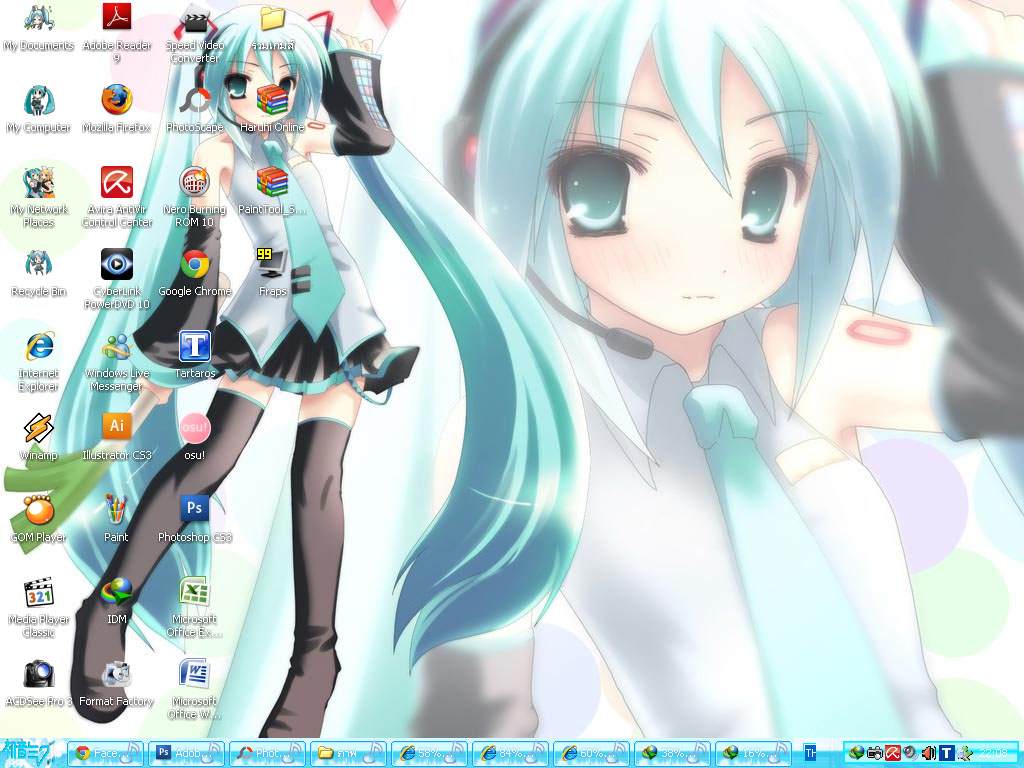Open the My Computer desktop icon
The image size is (1024, 768).
pyautogui.click(x=39, y=109)
